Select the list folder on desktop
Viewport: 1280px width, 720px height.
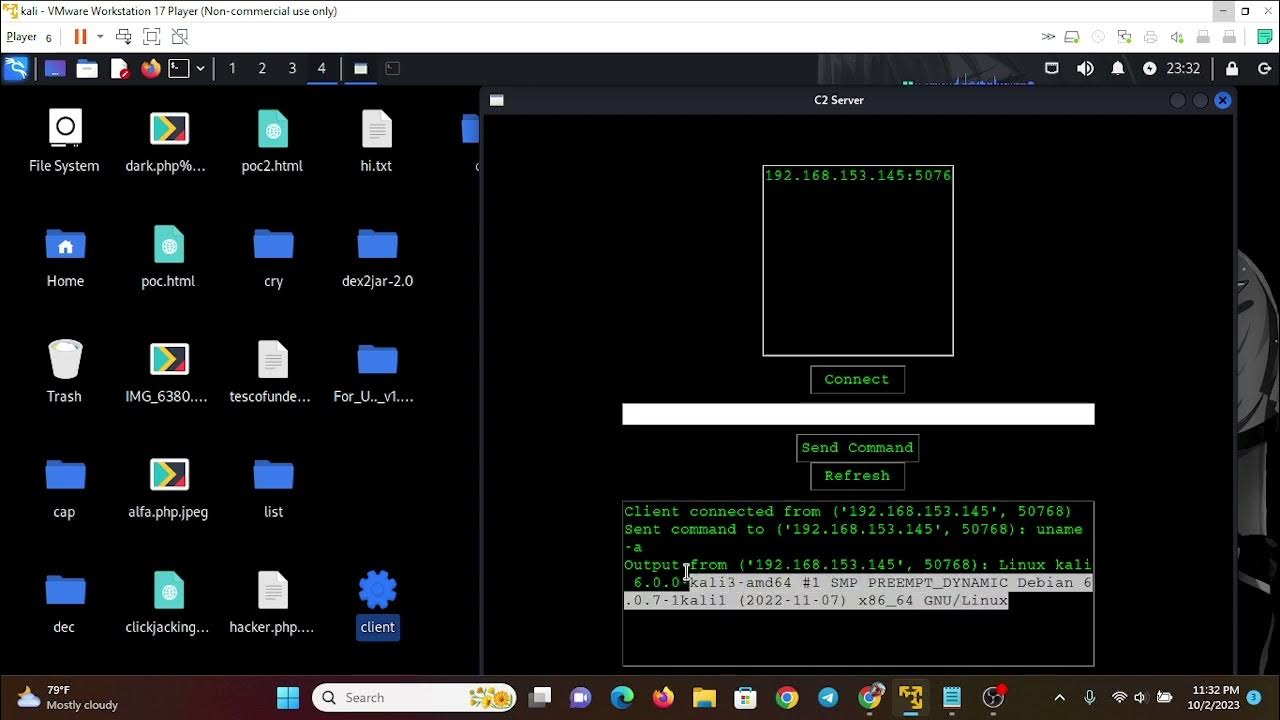(273, 487)
